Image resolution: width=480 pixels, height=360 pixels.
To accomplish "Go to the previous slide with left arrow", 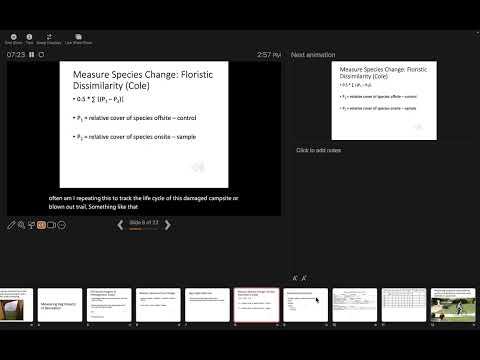I will coord(120,225).
